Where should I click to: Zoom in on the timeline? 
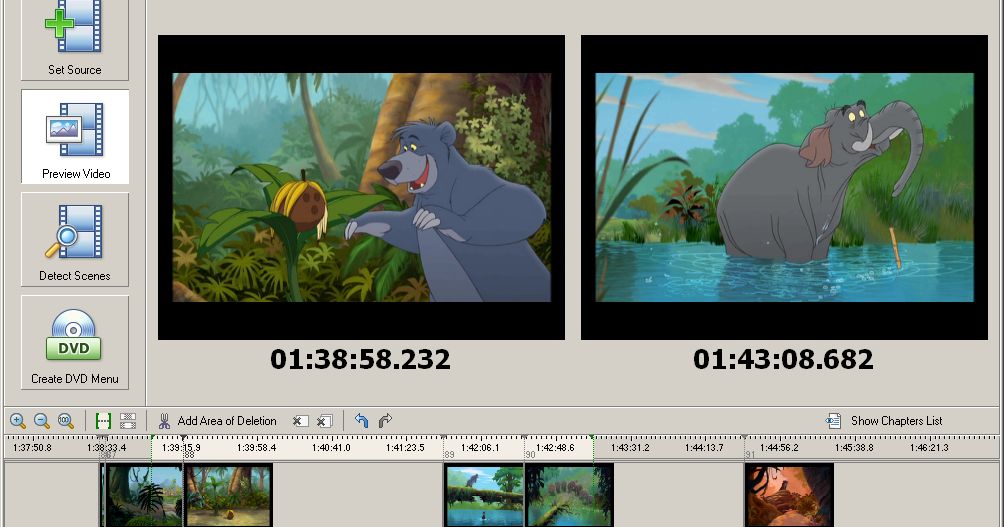18,421
